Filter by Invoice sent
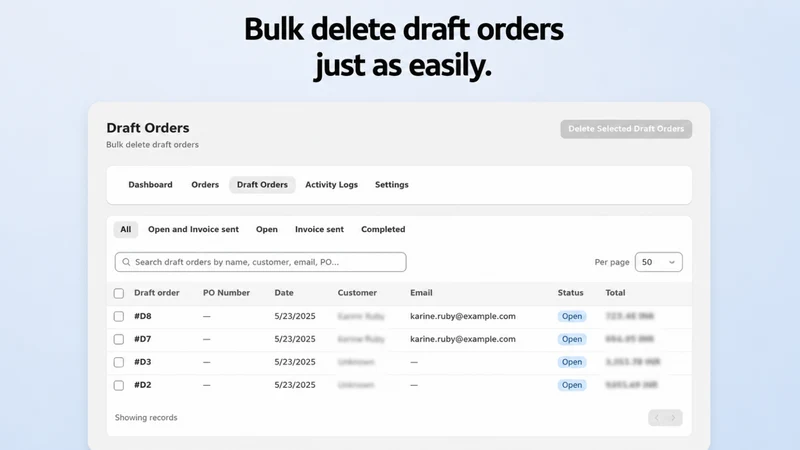Image resolution: width=800 pixels, height=450 pixels. [319, 230]
